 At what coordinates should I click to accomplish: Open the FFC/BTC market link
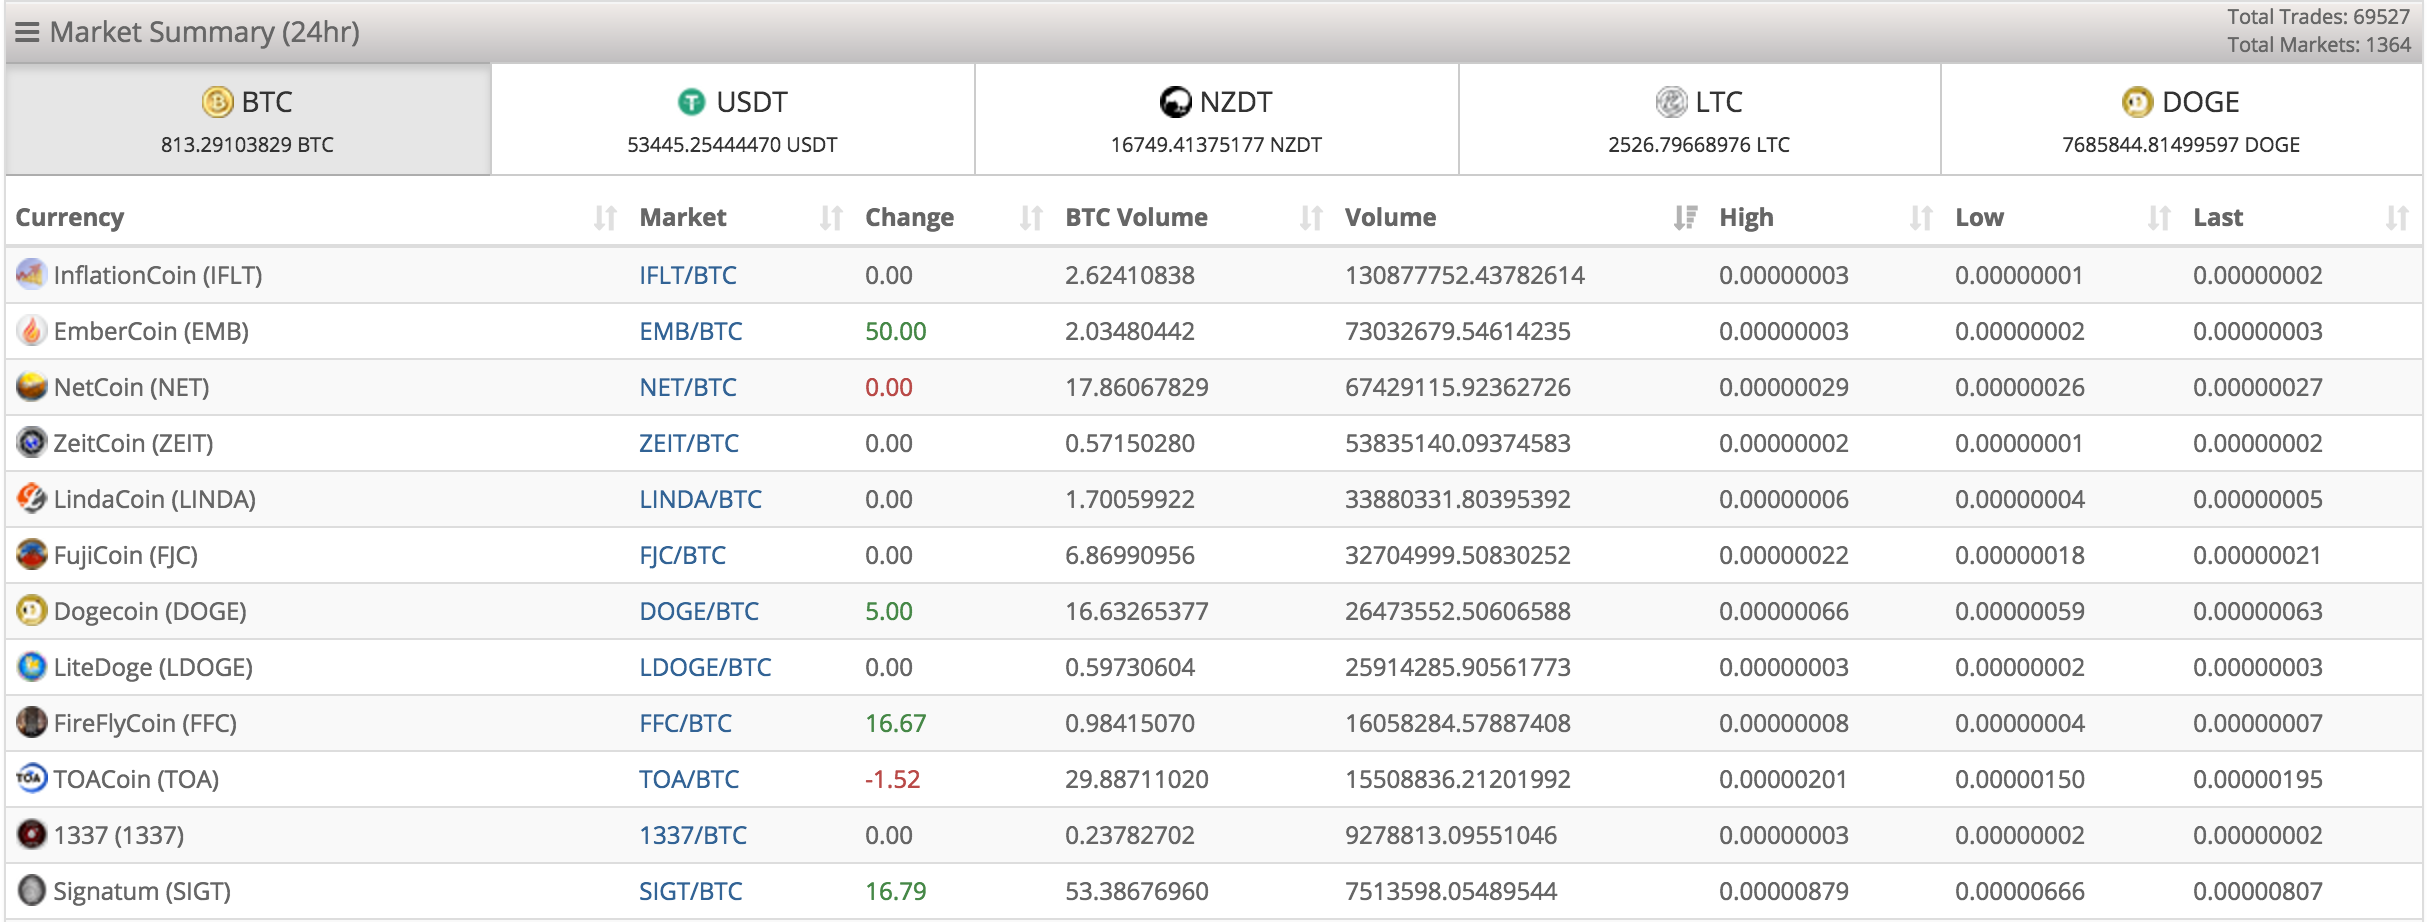click(x=686, y=723)
